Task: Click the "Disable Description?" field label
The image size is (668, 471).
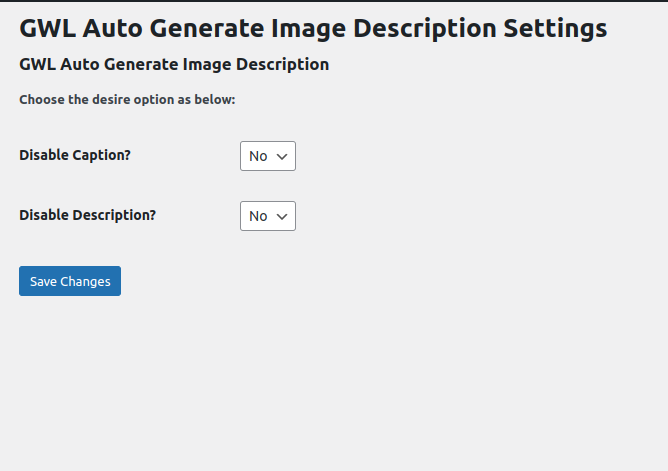Action: pos(87,214)
